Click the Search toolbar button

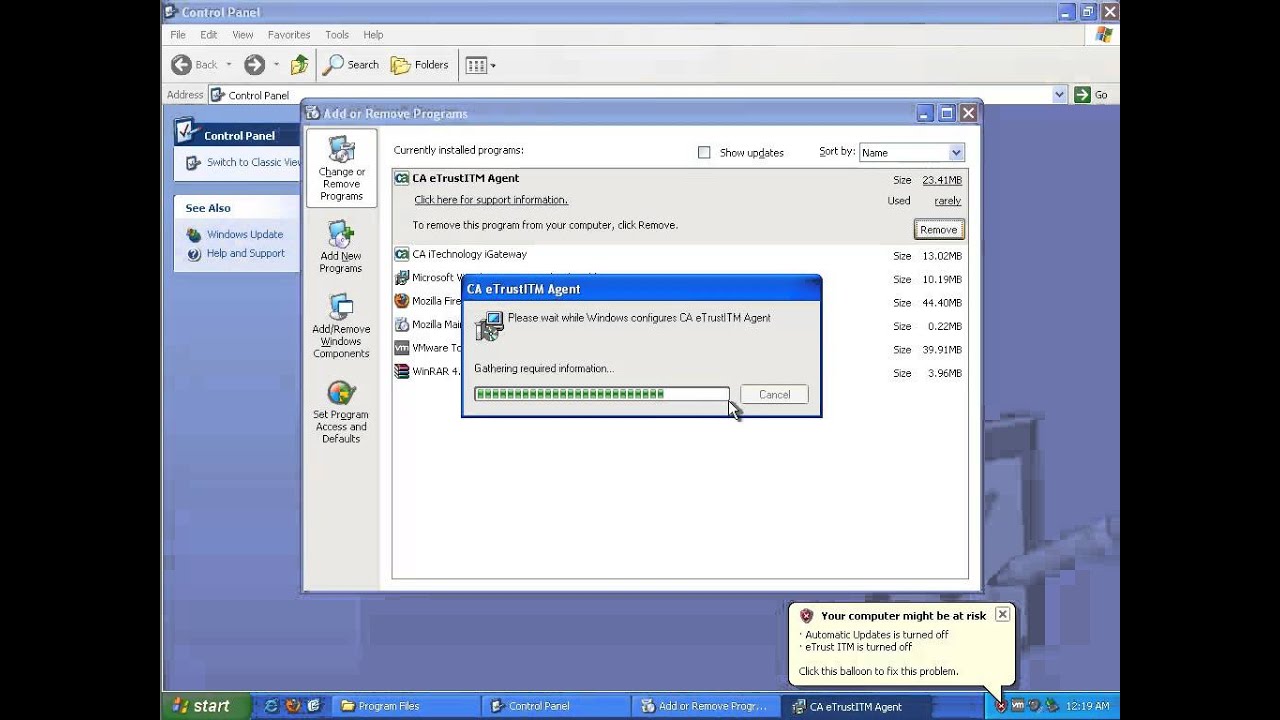(351, 65)
